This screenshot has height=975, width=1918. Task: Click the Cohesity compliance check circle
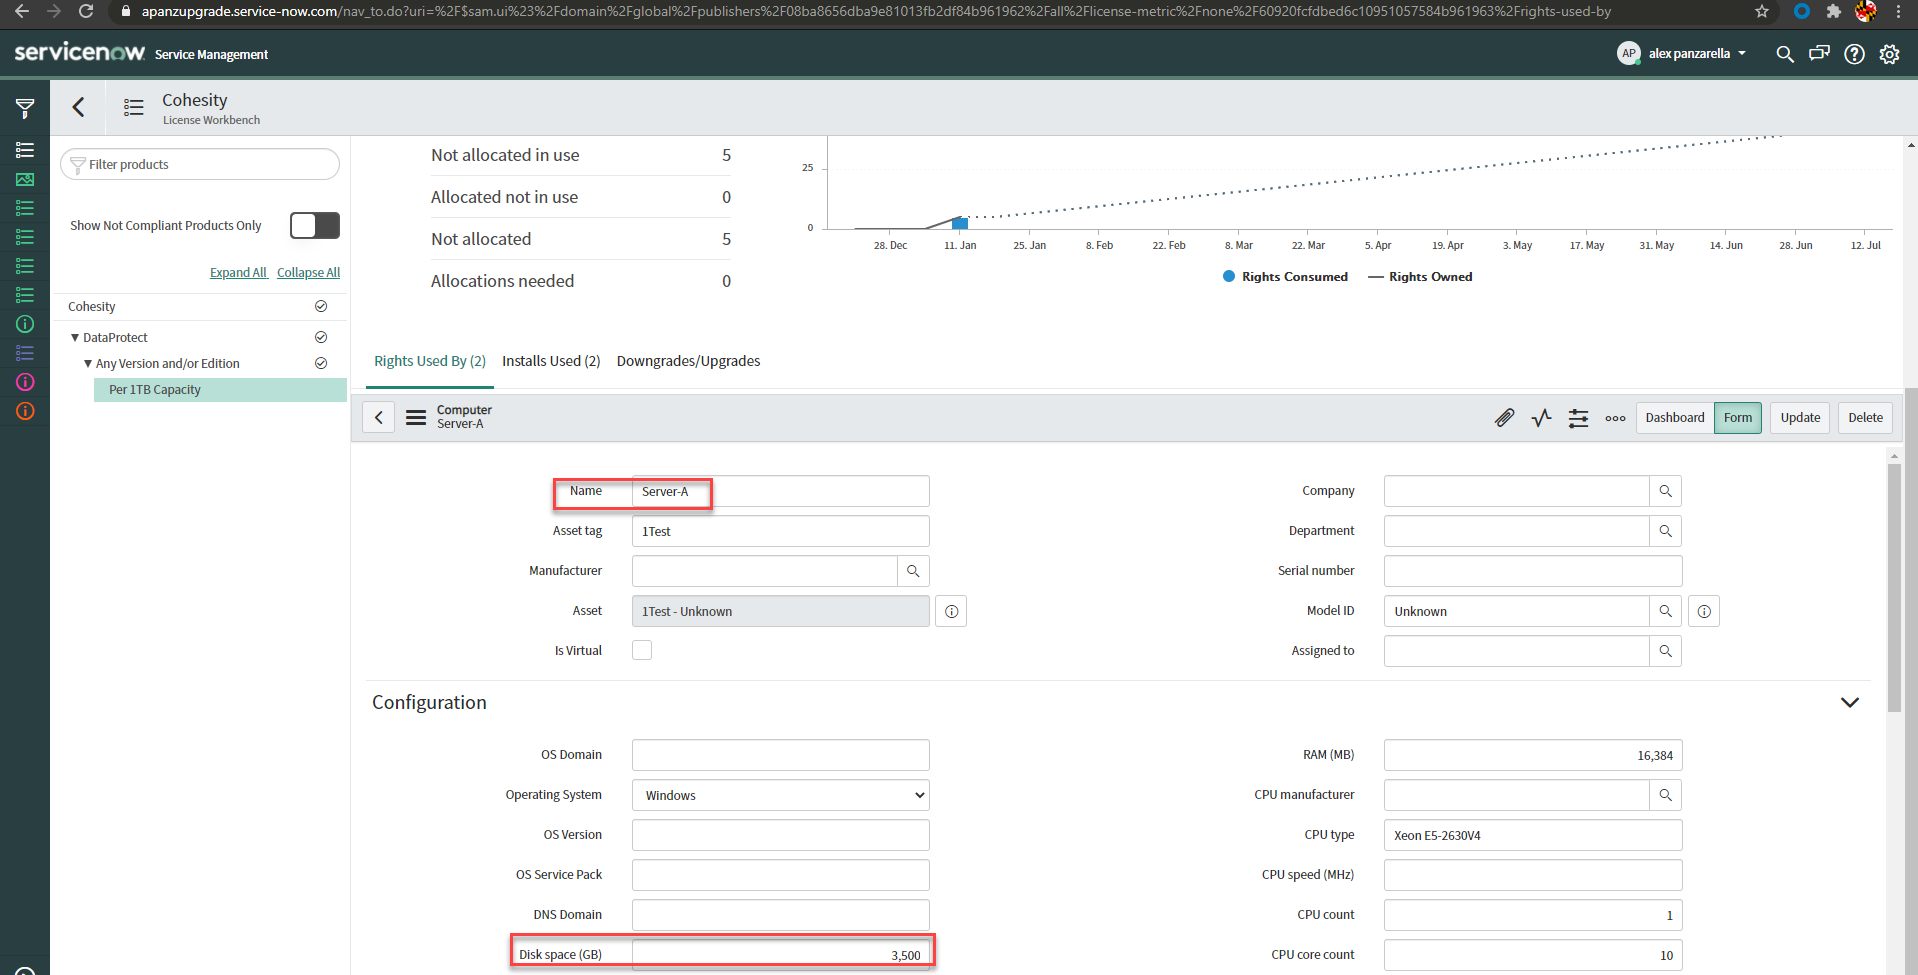pyautogui.click(x=321, y=306)
